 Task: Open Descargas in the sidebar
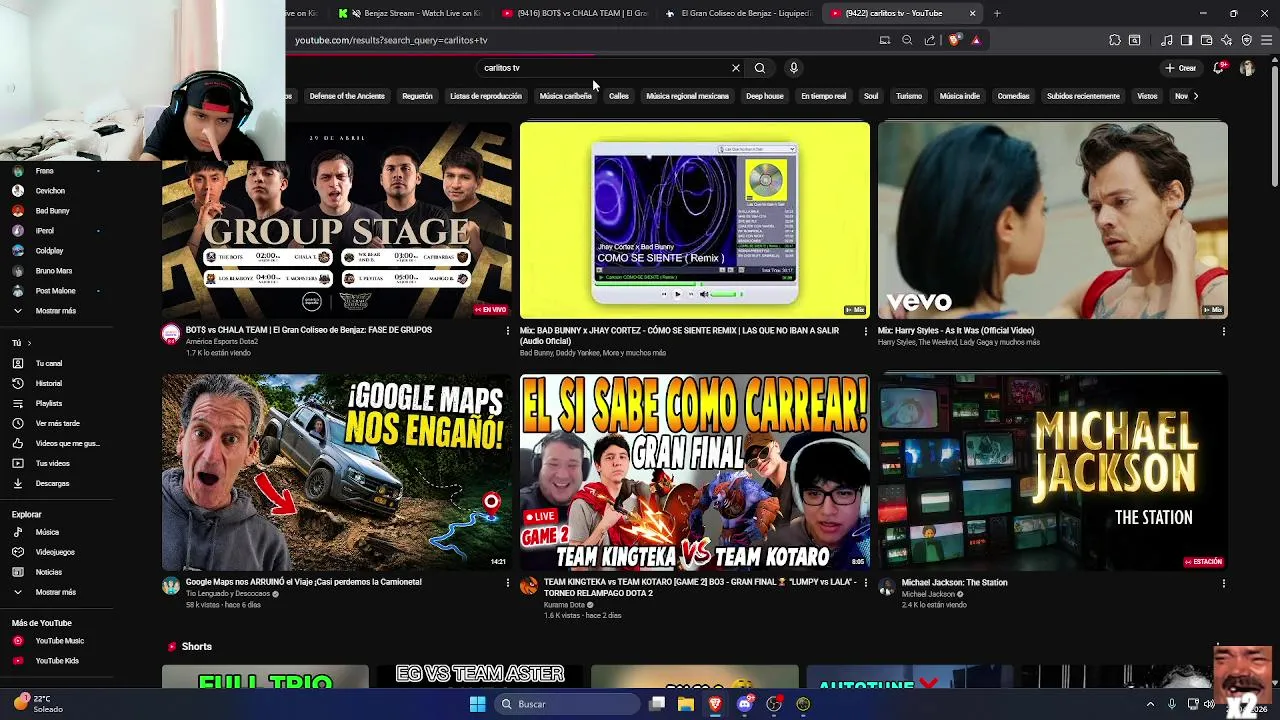52,483
